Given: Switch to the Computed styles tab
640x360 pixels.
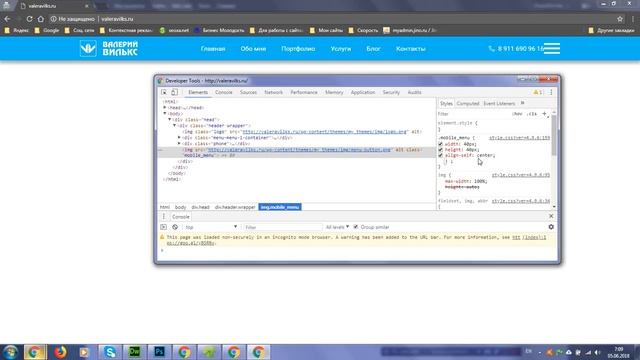Looking at the screenshot, I should (468, 104).
